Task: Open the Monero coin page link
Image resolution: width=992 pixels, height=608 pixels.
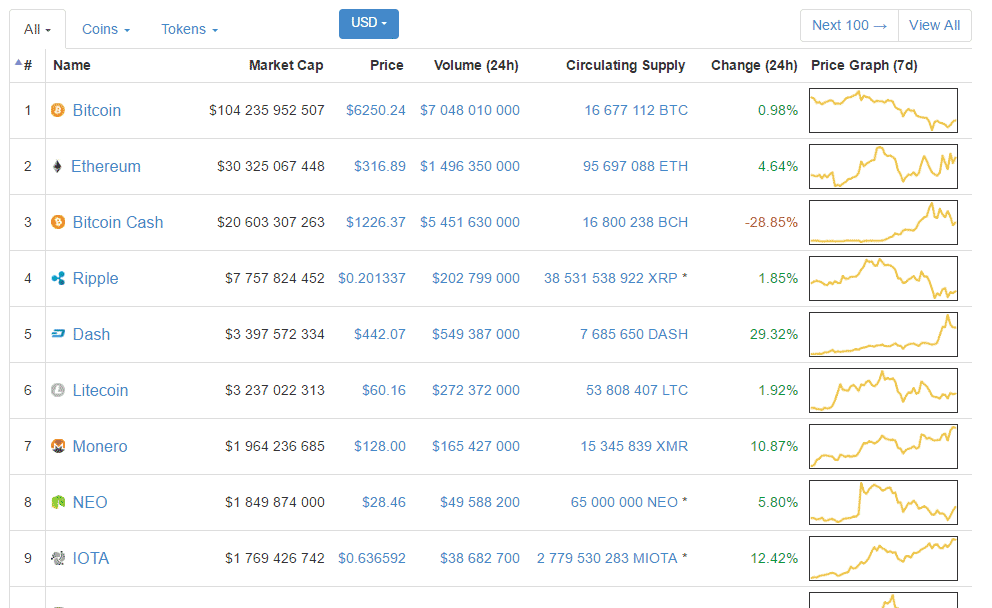Action: click(x=100, y=447)
